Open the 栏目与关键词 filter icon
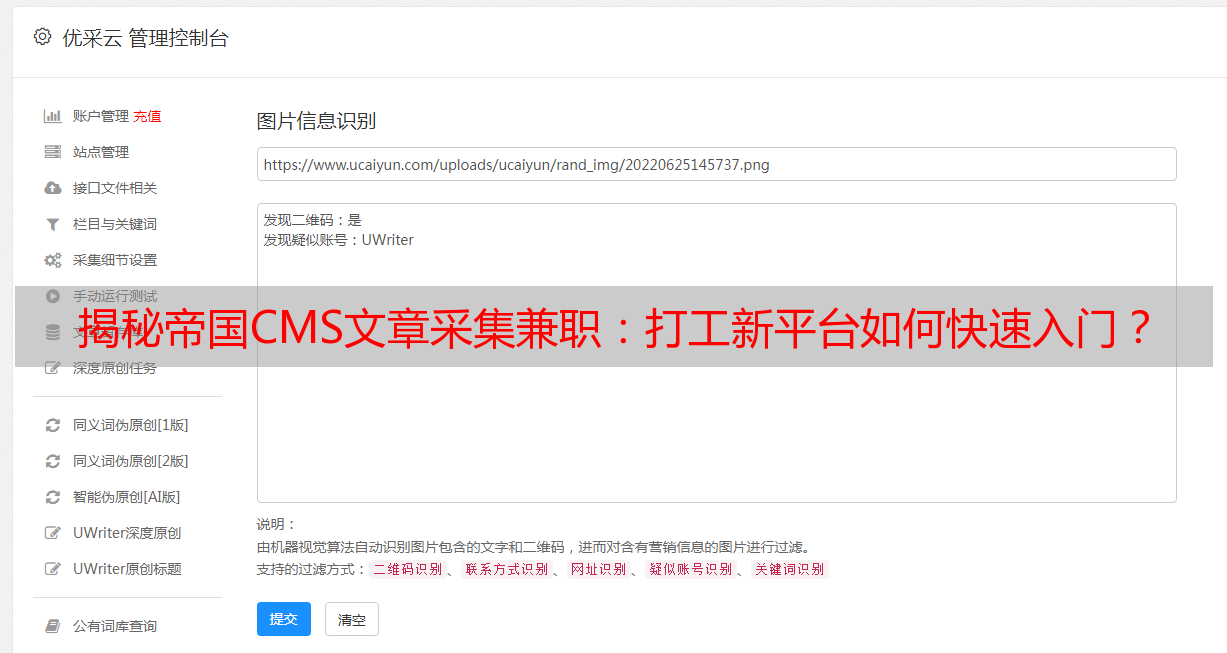Screen dimensions: 1227x653 pyautogui.click(x=53, y=224)
